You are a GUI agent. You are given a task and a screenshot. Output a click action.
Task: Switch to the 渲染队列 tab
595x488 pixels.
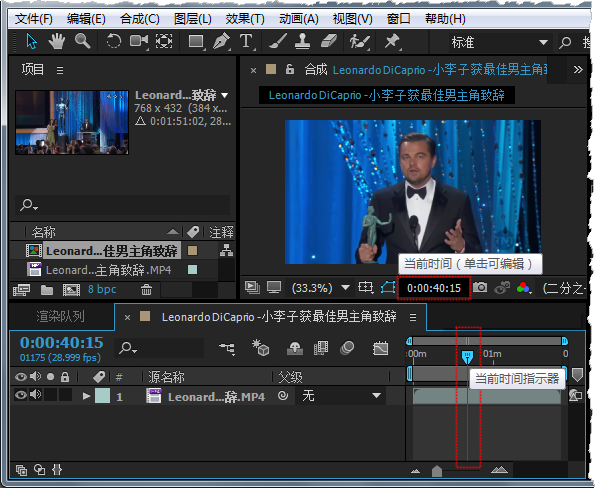[x=60, y=316]
